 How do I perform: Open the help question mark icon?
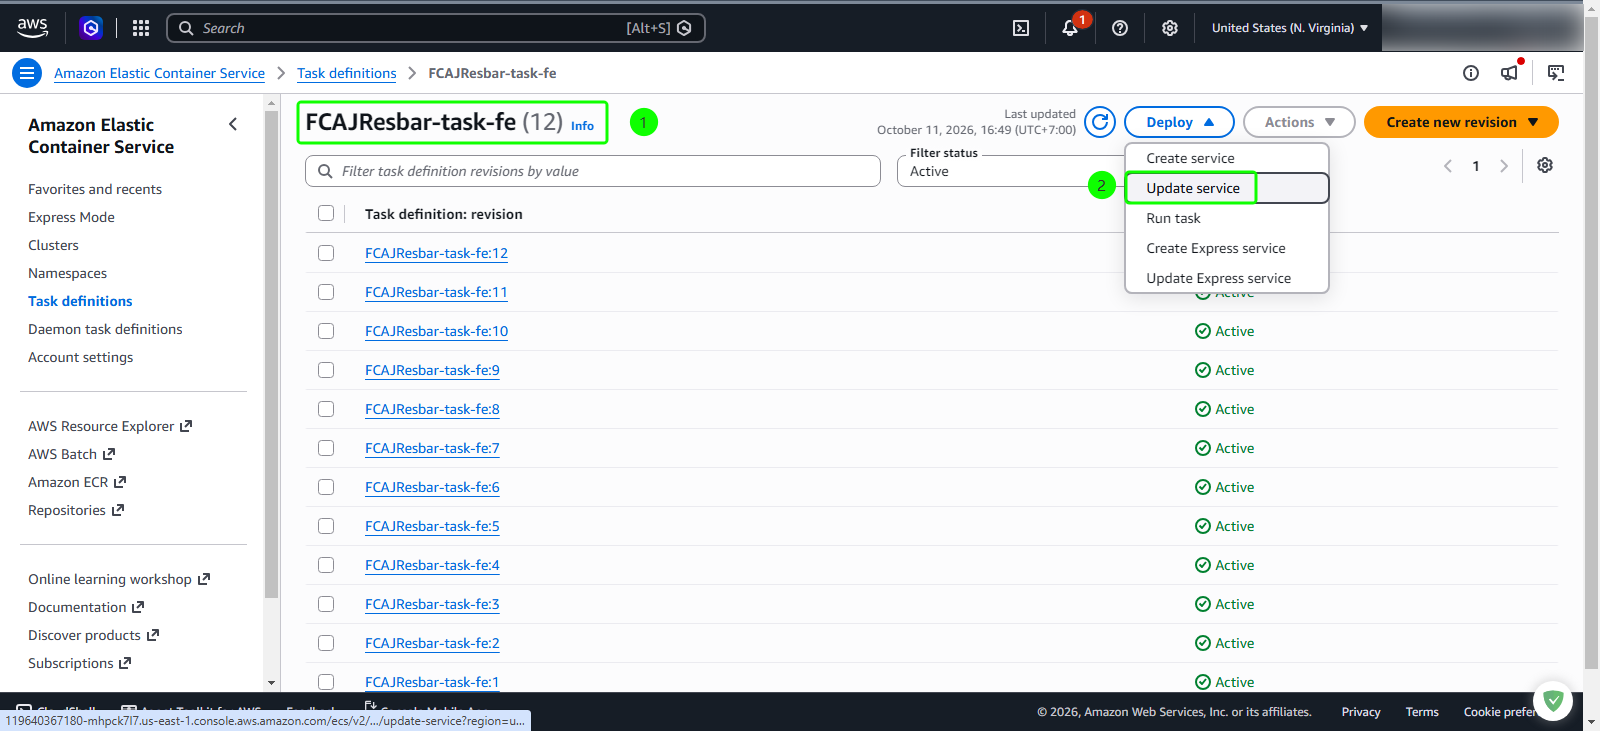[1120, 28]
